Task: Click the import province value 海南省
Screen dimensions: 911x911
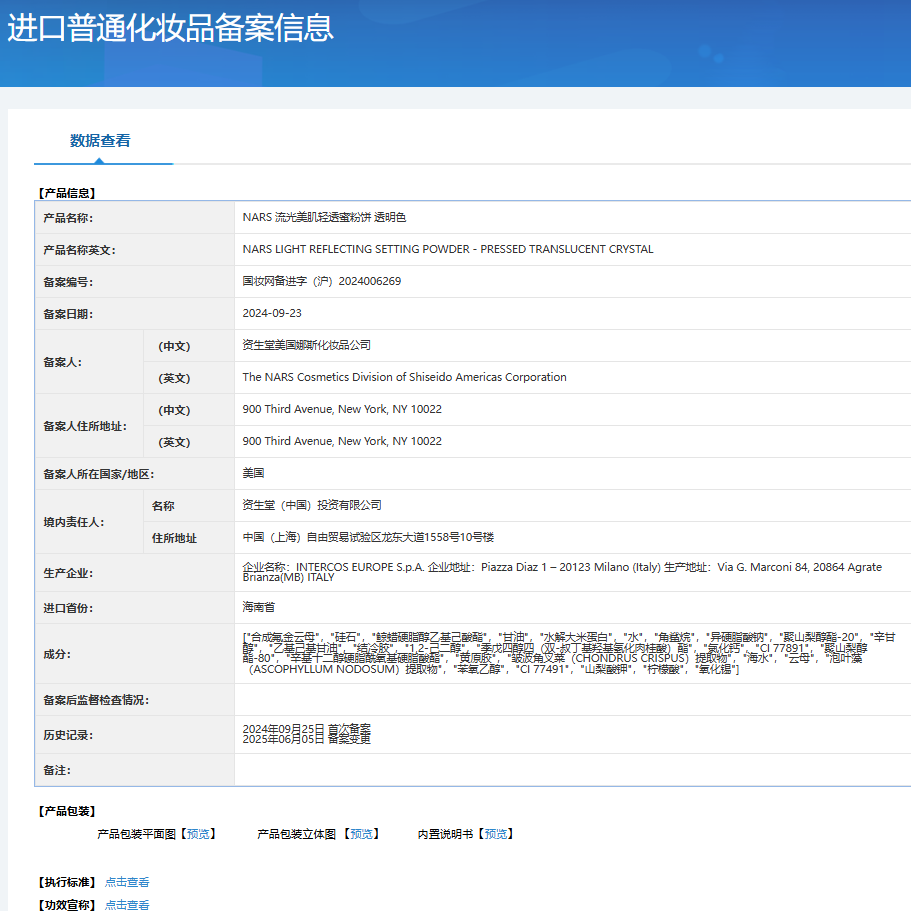Action: pos(258,607)
